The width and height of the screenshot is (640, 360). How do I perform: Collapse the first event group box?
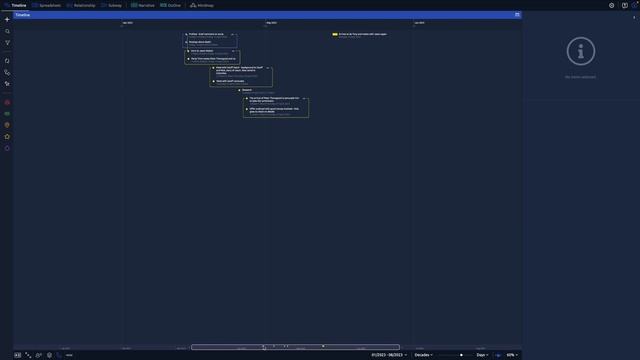pos(233,34)
